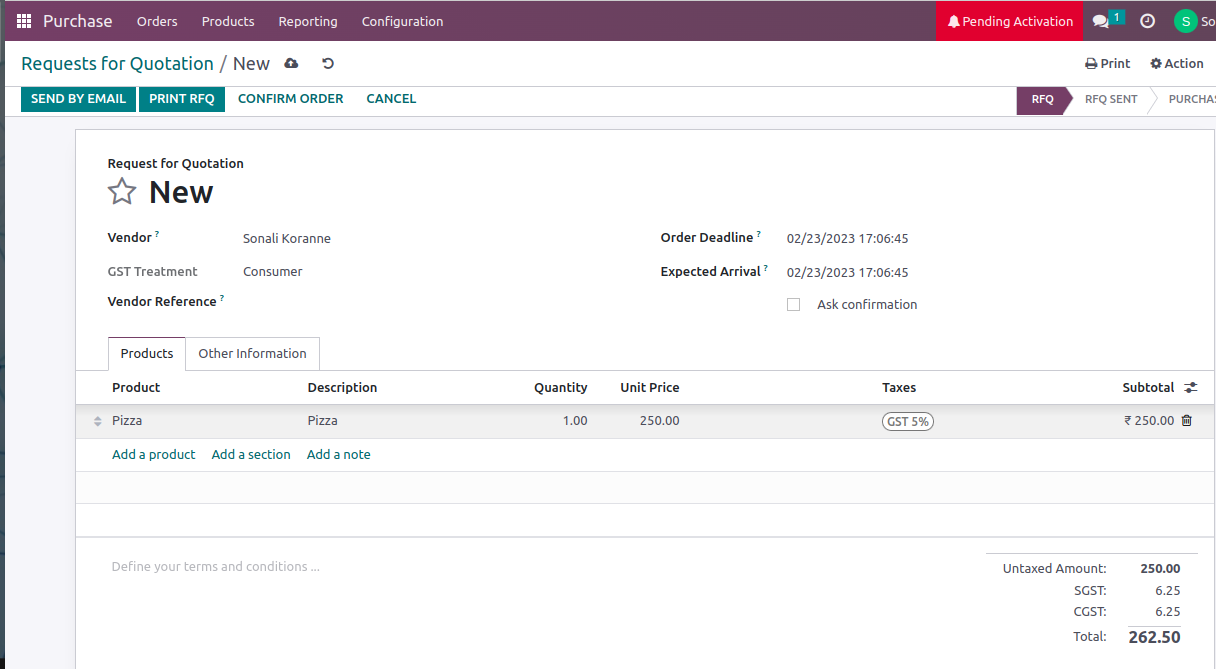Open the Print dropdown
This screenshot has height=669, width=1216.
(x=1108, y=64)
